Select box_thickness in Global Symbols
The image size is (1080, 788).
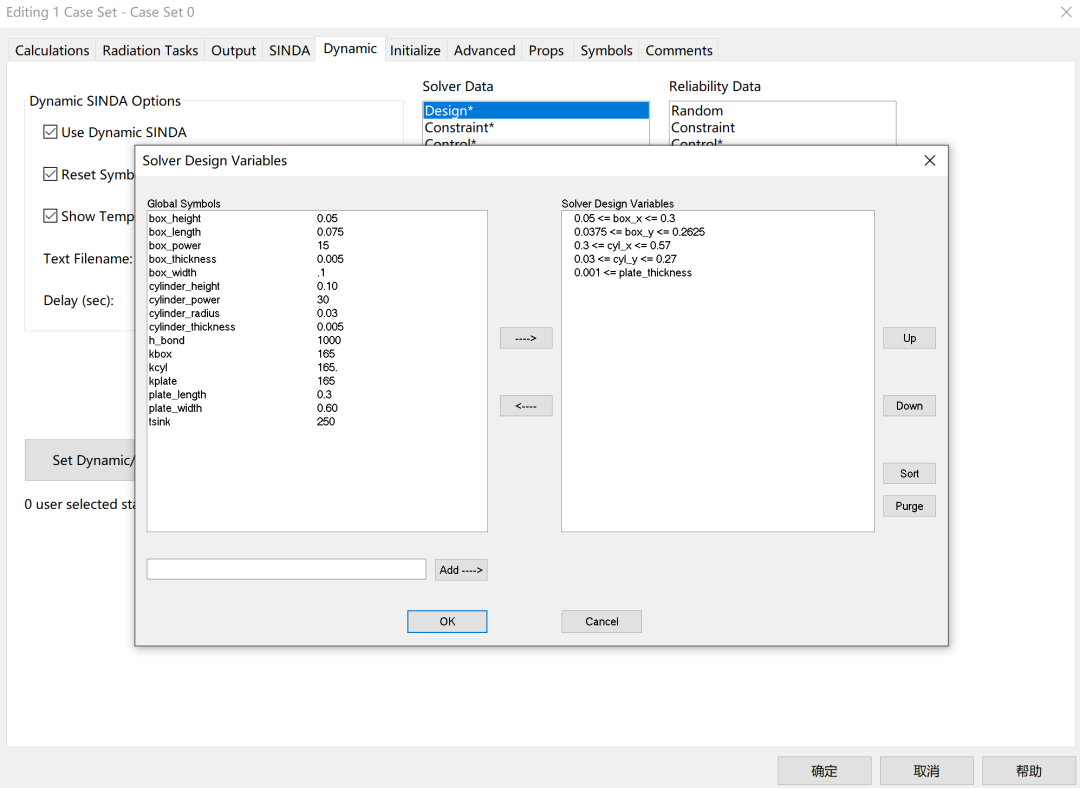(x=317, y=259)
